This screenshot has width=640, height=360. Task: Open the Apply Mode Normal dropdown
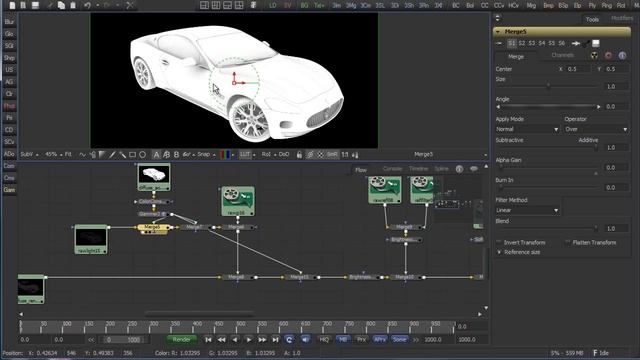[527, 129]
